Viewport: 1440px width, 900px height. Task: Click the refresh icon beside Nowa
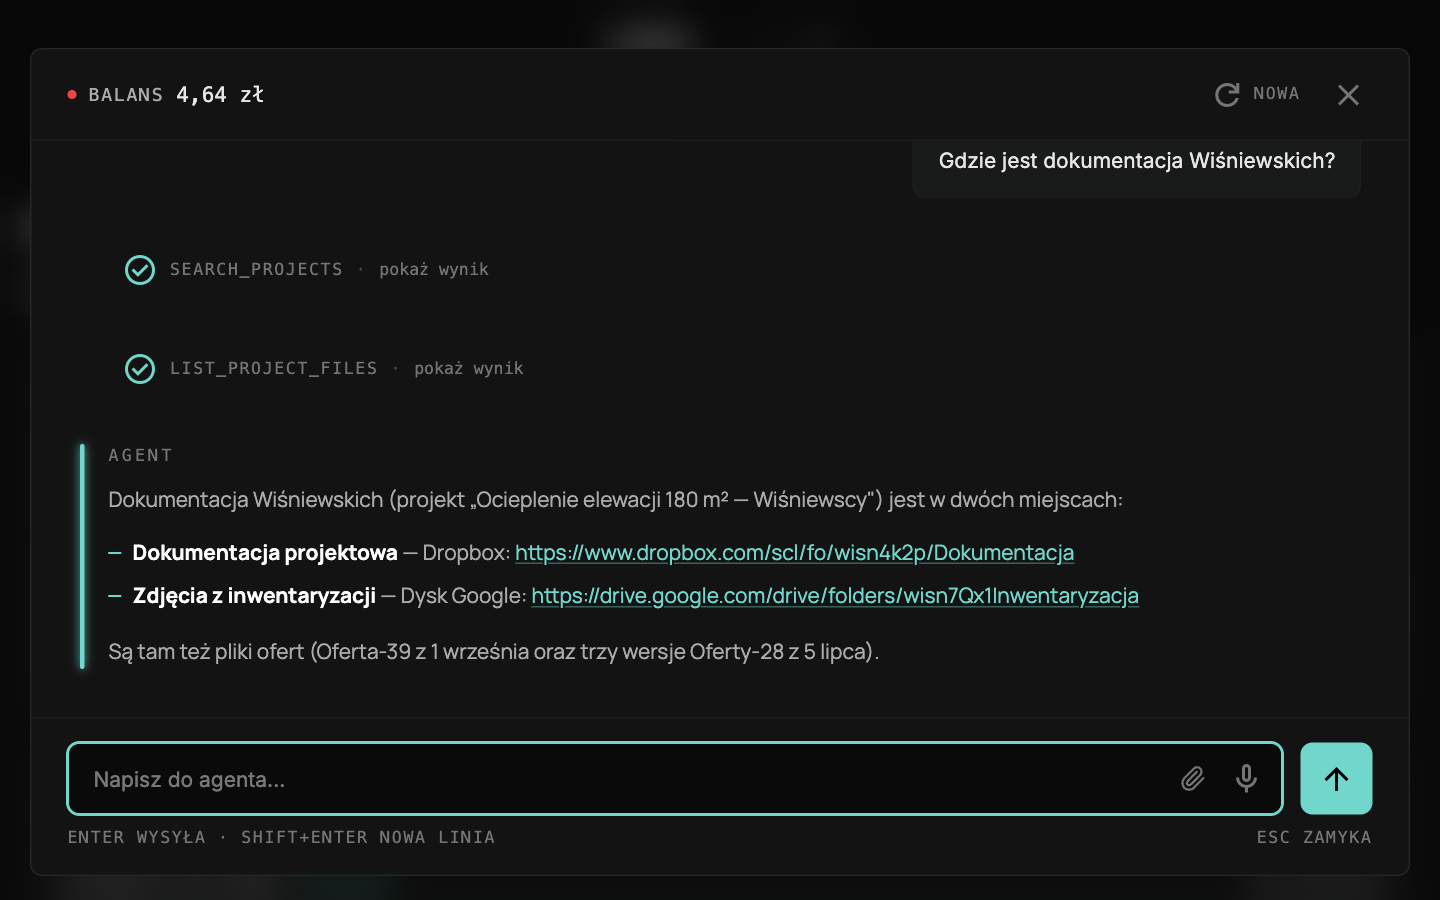[1227, 95]
